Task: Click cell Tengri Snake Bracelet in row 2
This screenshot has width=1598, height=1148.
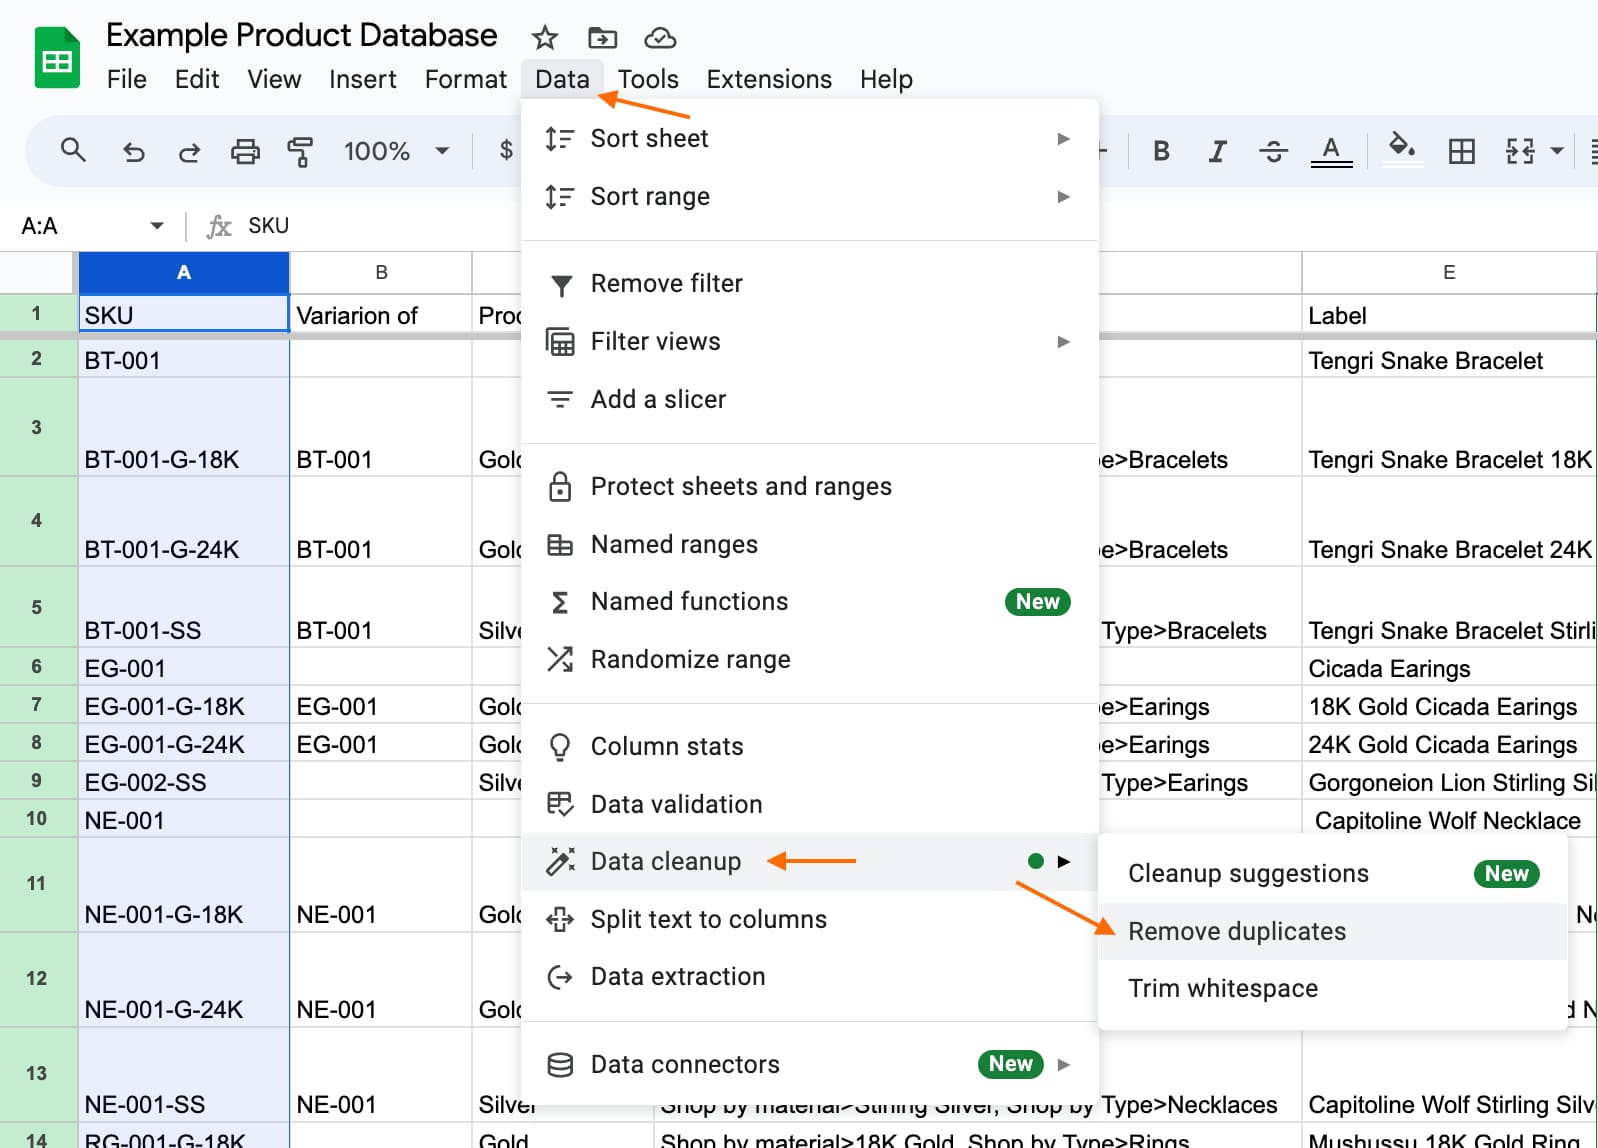Action: point(1449,359)
